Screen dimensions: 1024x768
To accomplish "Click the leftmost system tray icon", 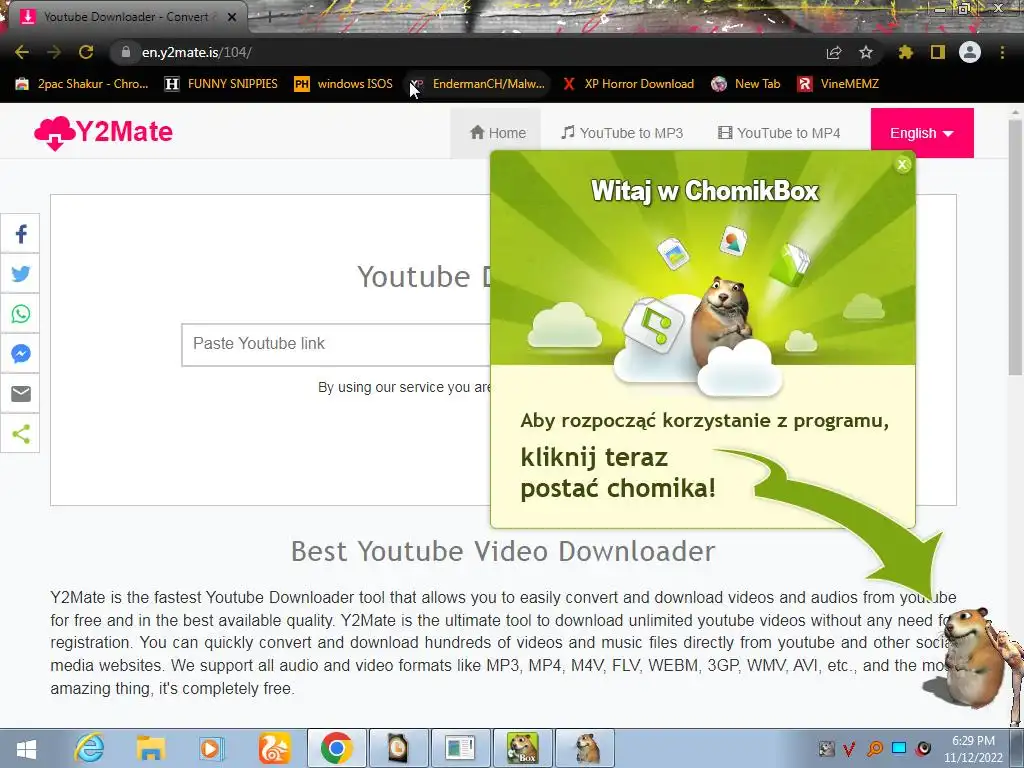I will (826, 748).
